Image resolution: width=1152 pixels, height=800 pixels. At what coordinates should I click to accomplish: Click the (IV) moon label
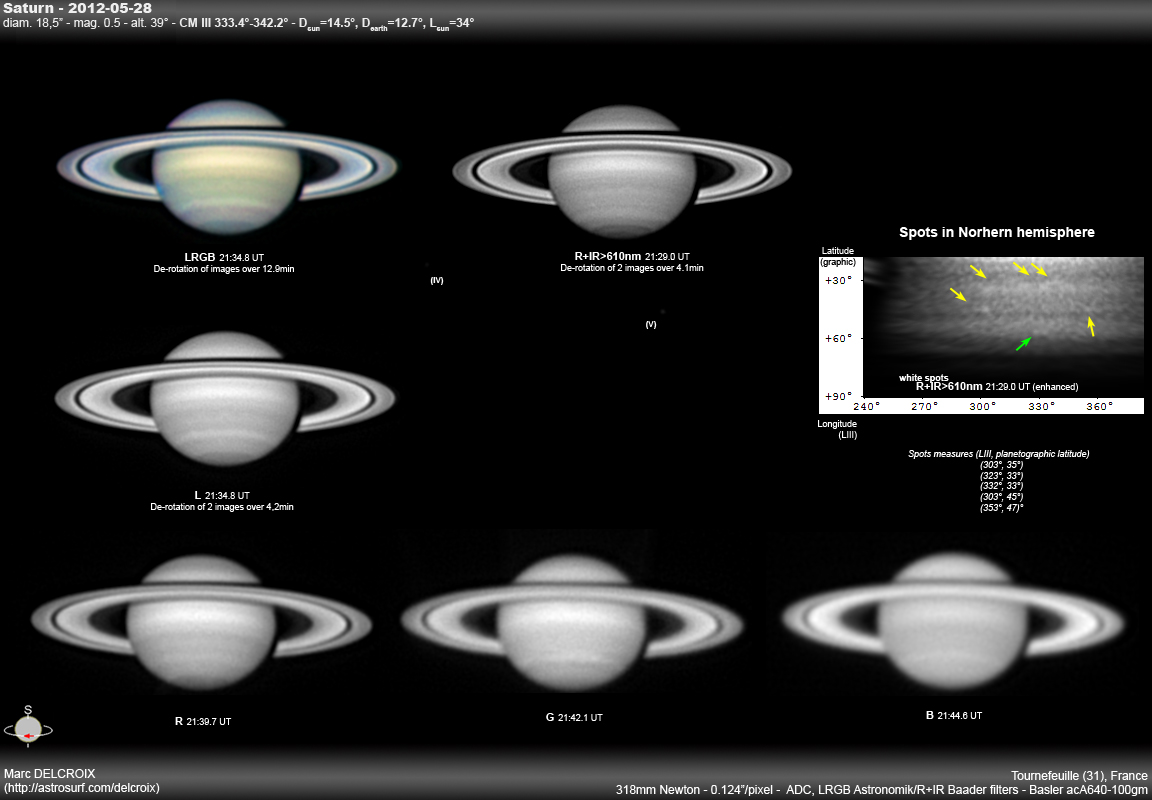436,281
